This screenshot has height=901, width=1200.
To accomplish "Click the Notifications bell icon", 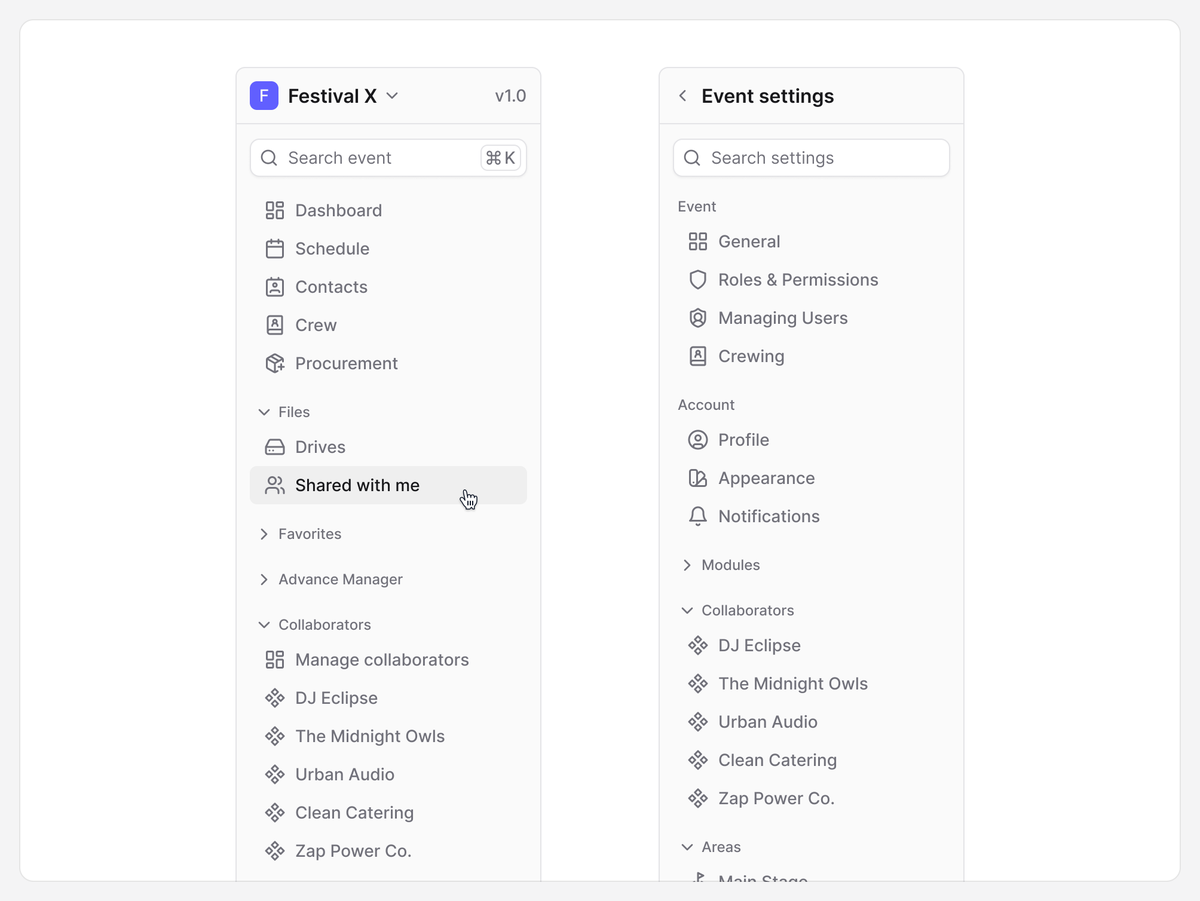I will coord(698,516).
